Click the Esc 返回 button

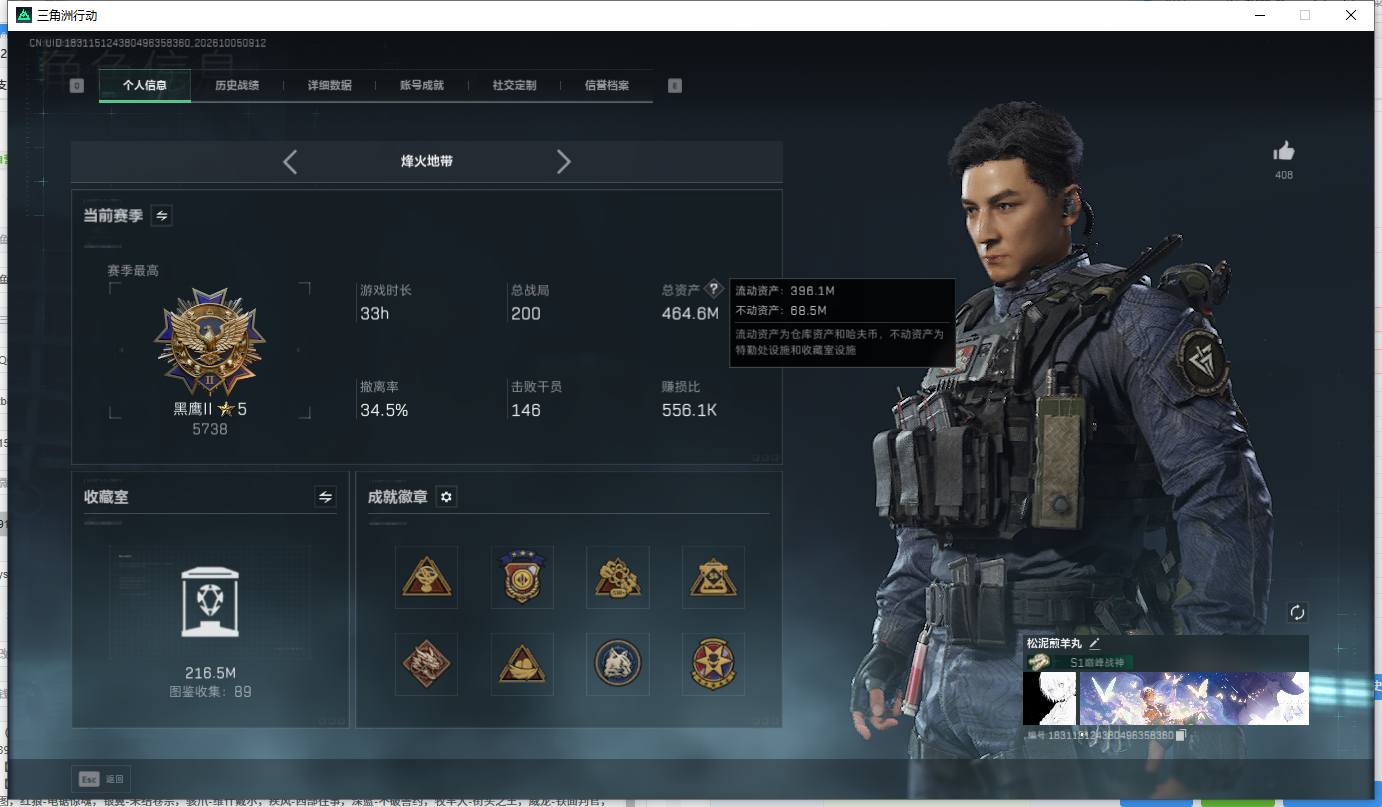click(101, 779)
